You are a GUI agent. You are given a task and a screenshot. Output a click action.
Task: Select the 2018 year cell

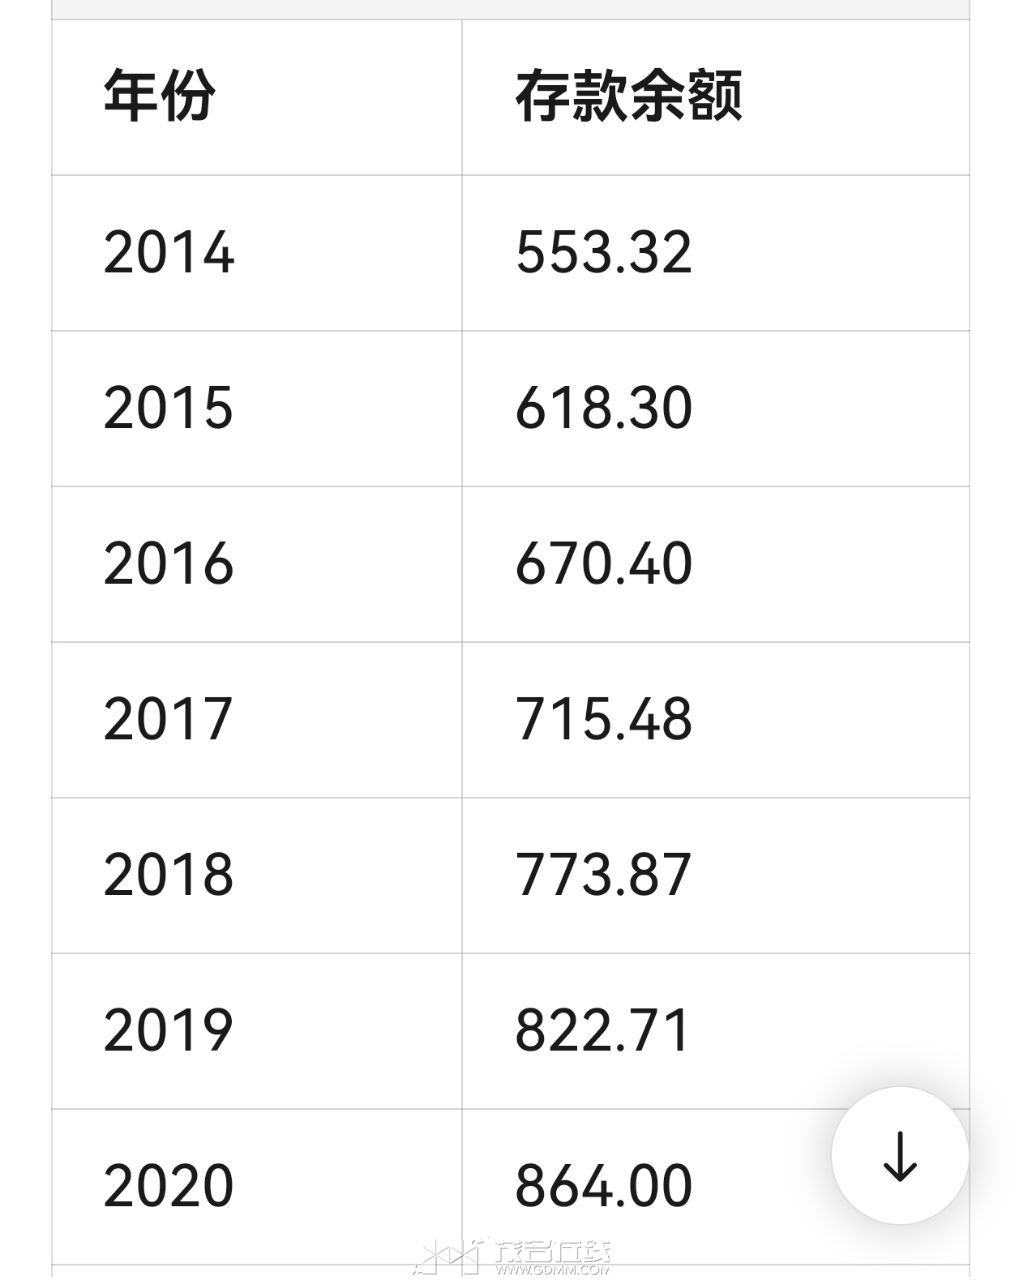point(168,874)
